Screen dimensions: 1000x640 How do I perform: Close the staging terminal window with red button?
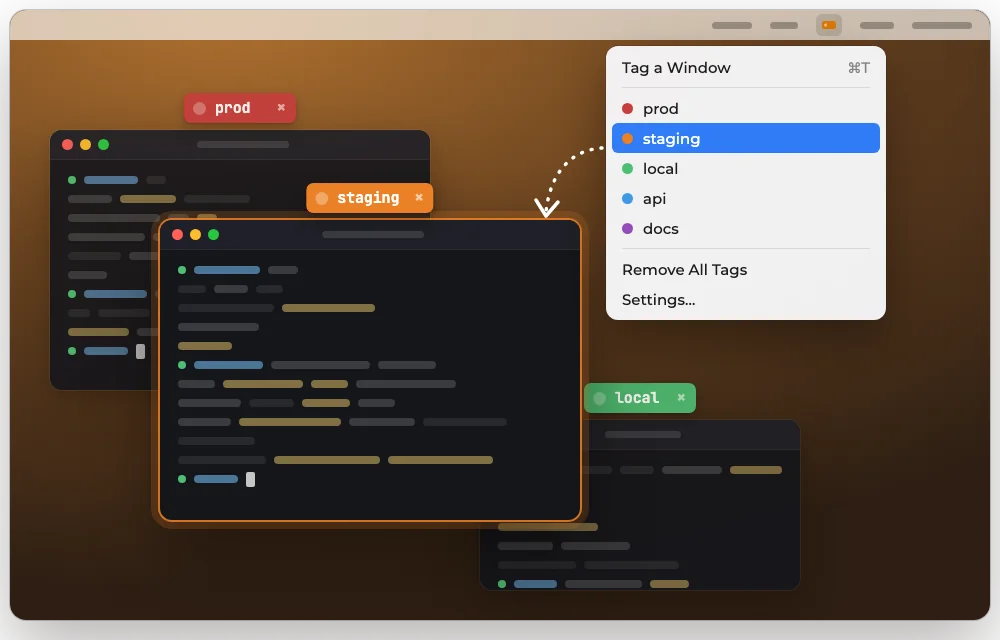click(177, 235)
